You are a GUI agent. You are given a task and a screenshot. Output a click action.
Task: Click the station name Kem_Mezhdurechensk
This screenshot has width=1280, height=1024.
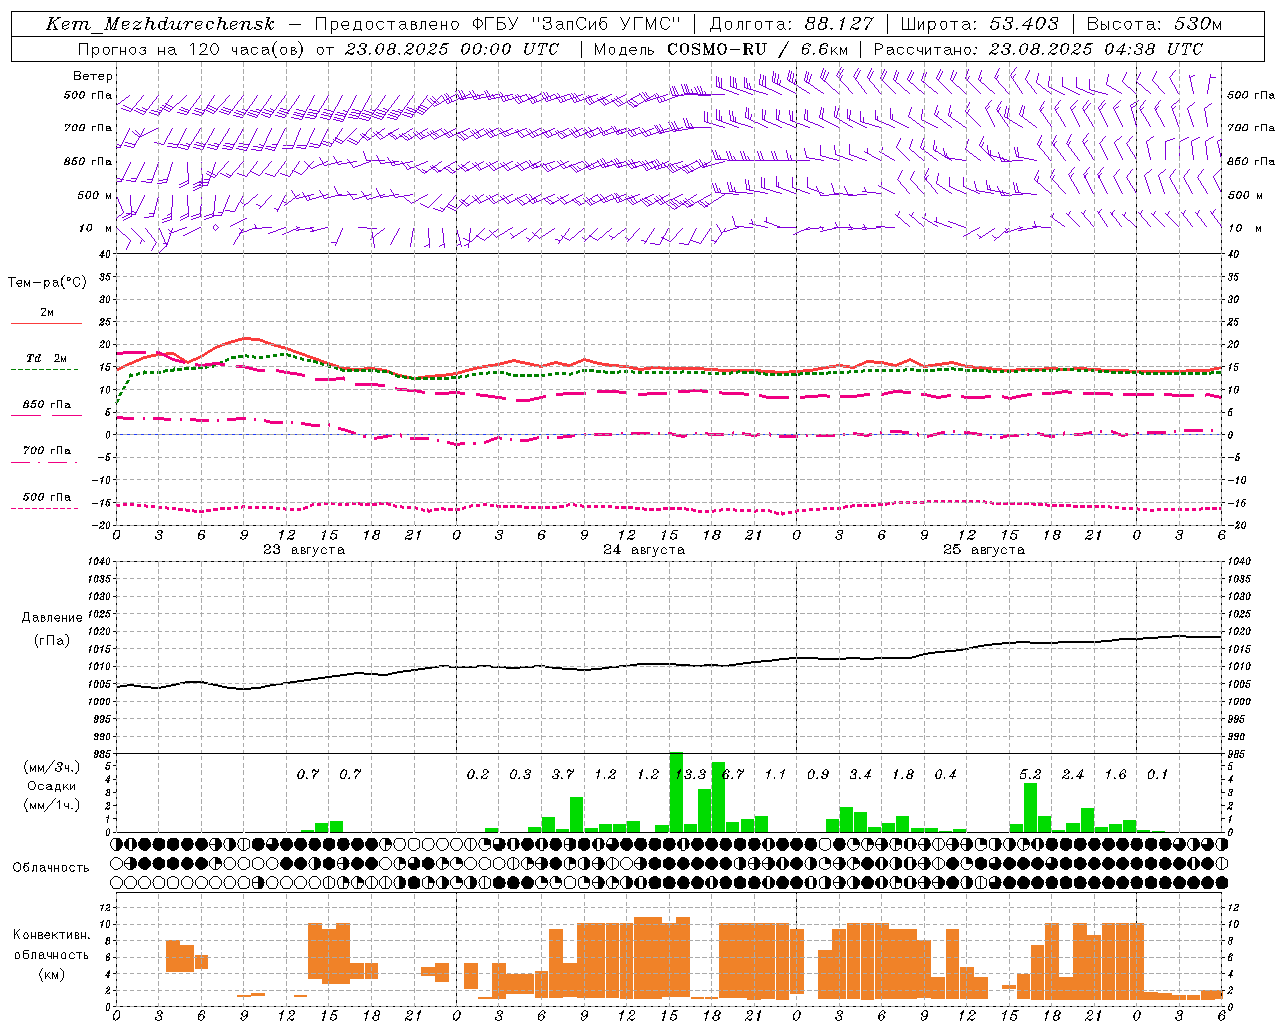160,24
